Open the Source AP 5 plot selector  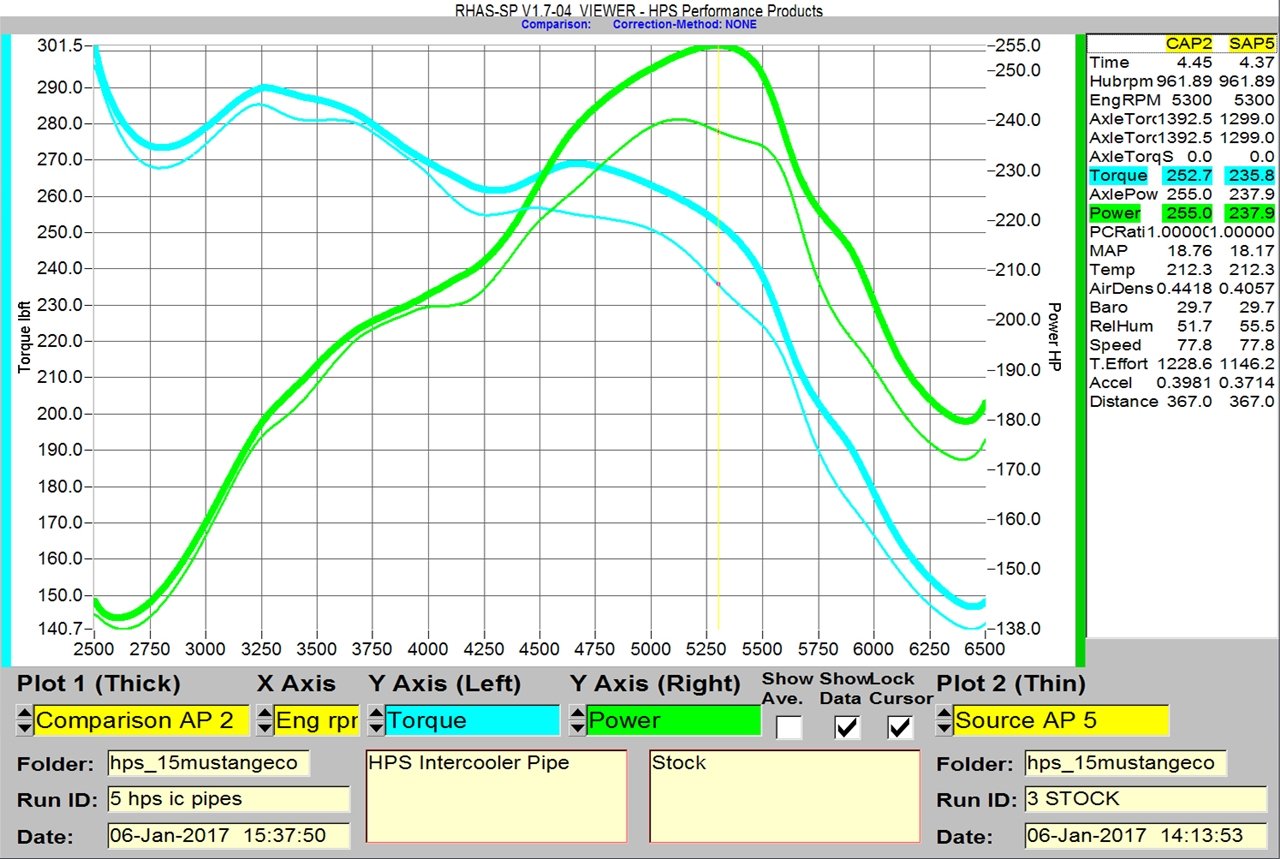tap(1060, 720)
